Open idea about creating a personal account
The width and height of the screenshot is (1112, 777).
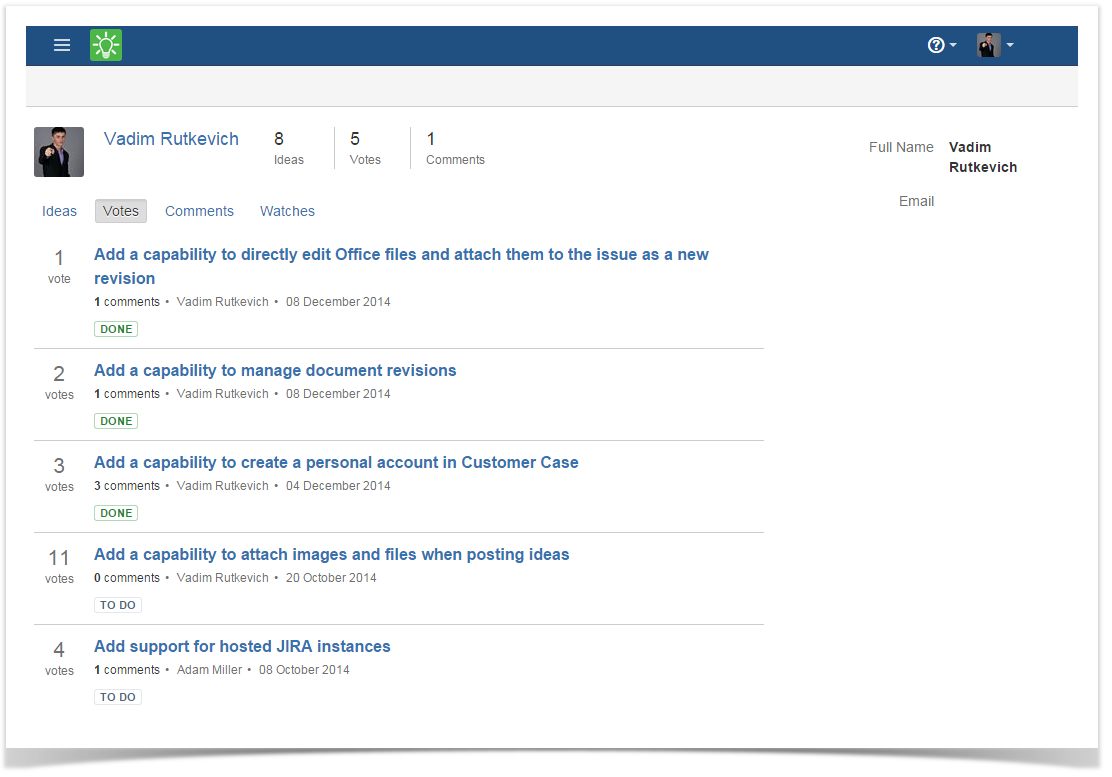coord(336,462)
